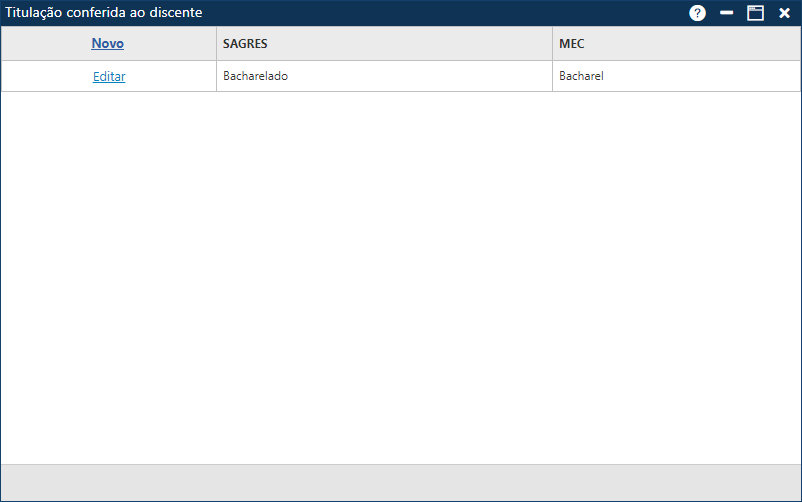Click blank space right of Bacharelado text
802x502 pixels.
[x=420, y=76]
